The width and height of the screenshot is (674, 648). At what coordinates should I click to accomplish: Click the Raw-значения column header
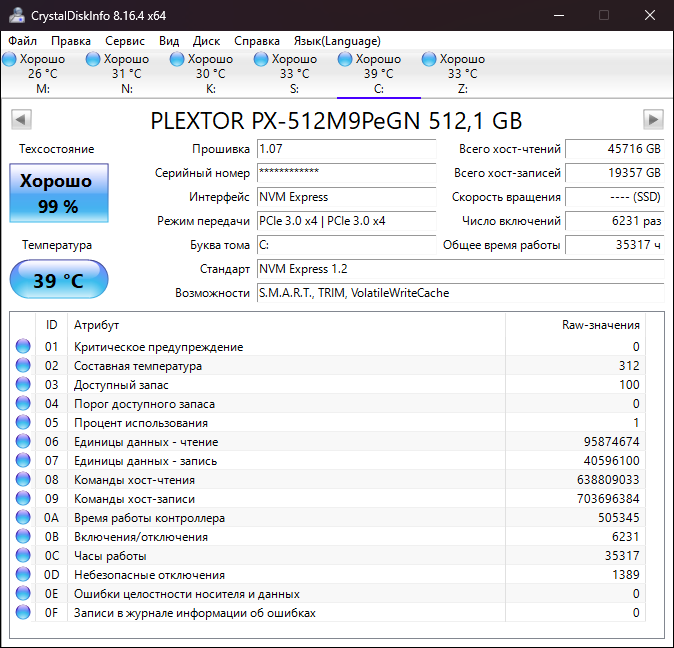(x=575, y=325)
